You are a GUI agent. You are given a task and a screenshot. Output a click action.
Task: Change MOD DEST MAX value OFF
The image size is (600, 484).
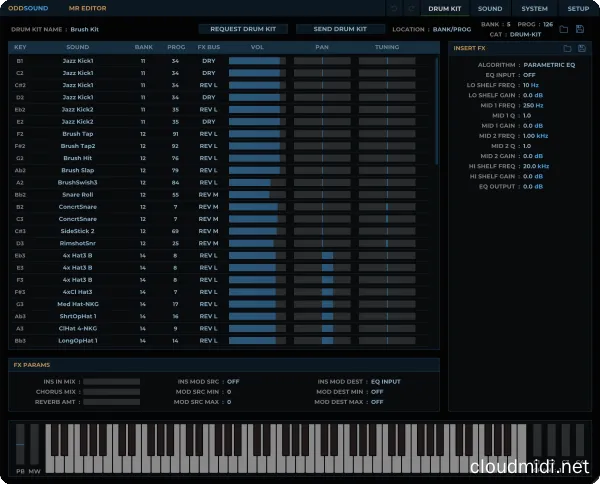[x=377, y=402]
